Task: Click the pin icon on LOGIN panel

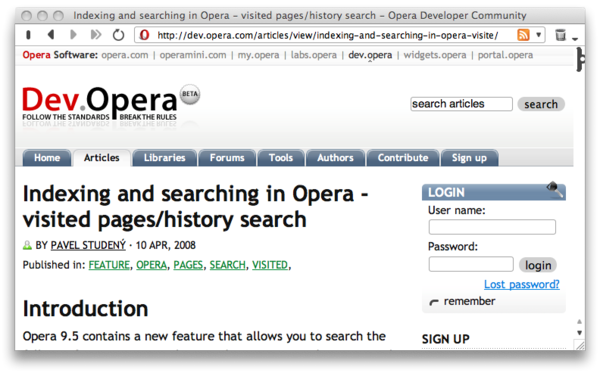Action: tap(555, 189)
